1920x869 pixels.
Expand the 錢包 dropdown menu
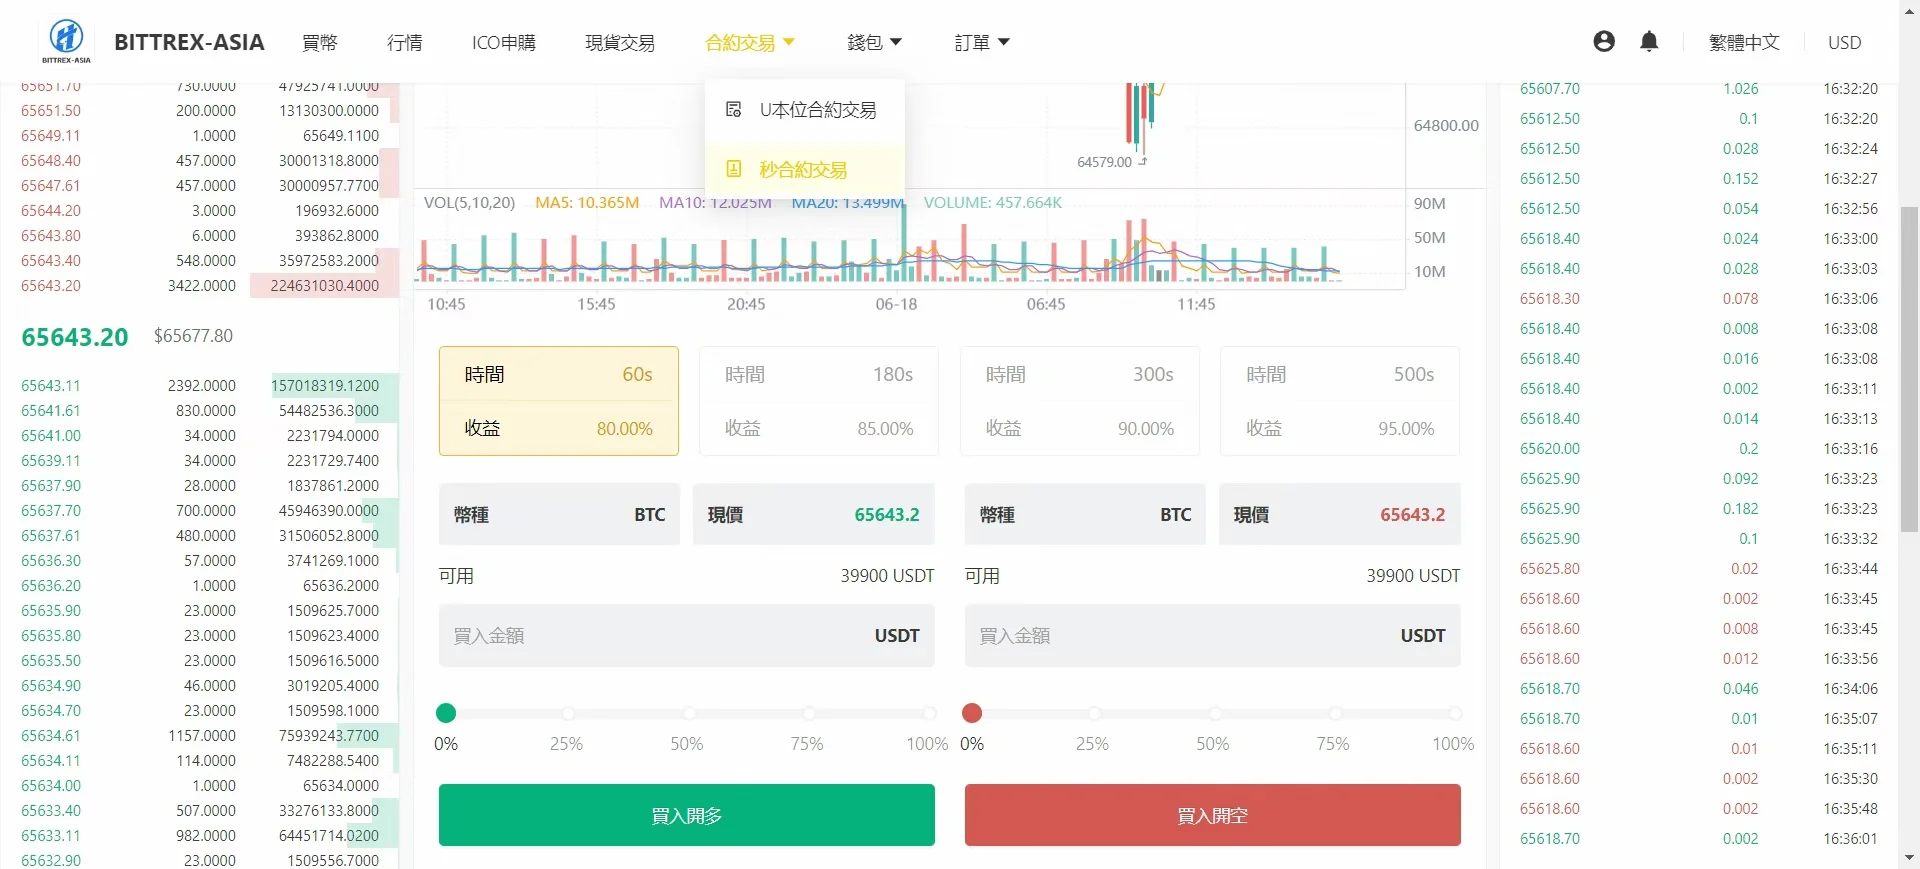pyautogui.click(x=874, y=42)
